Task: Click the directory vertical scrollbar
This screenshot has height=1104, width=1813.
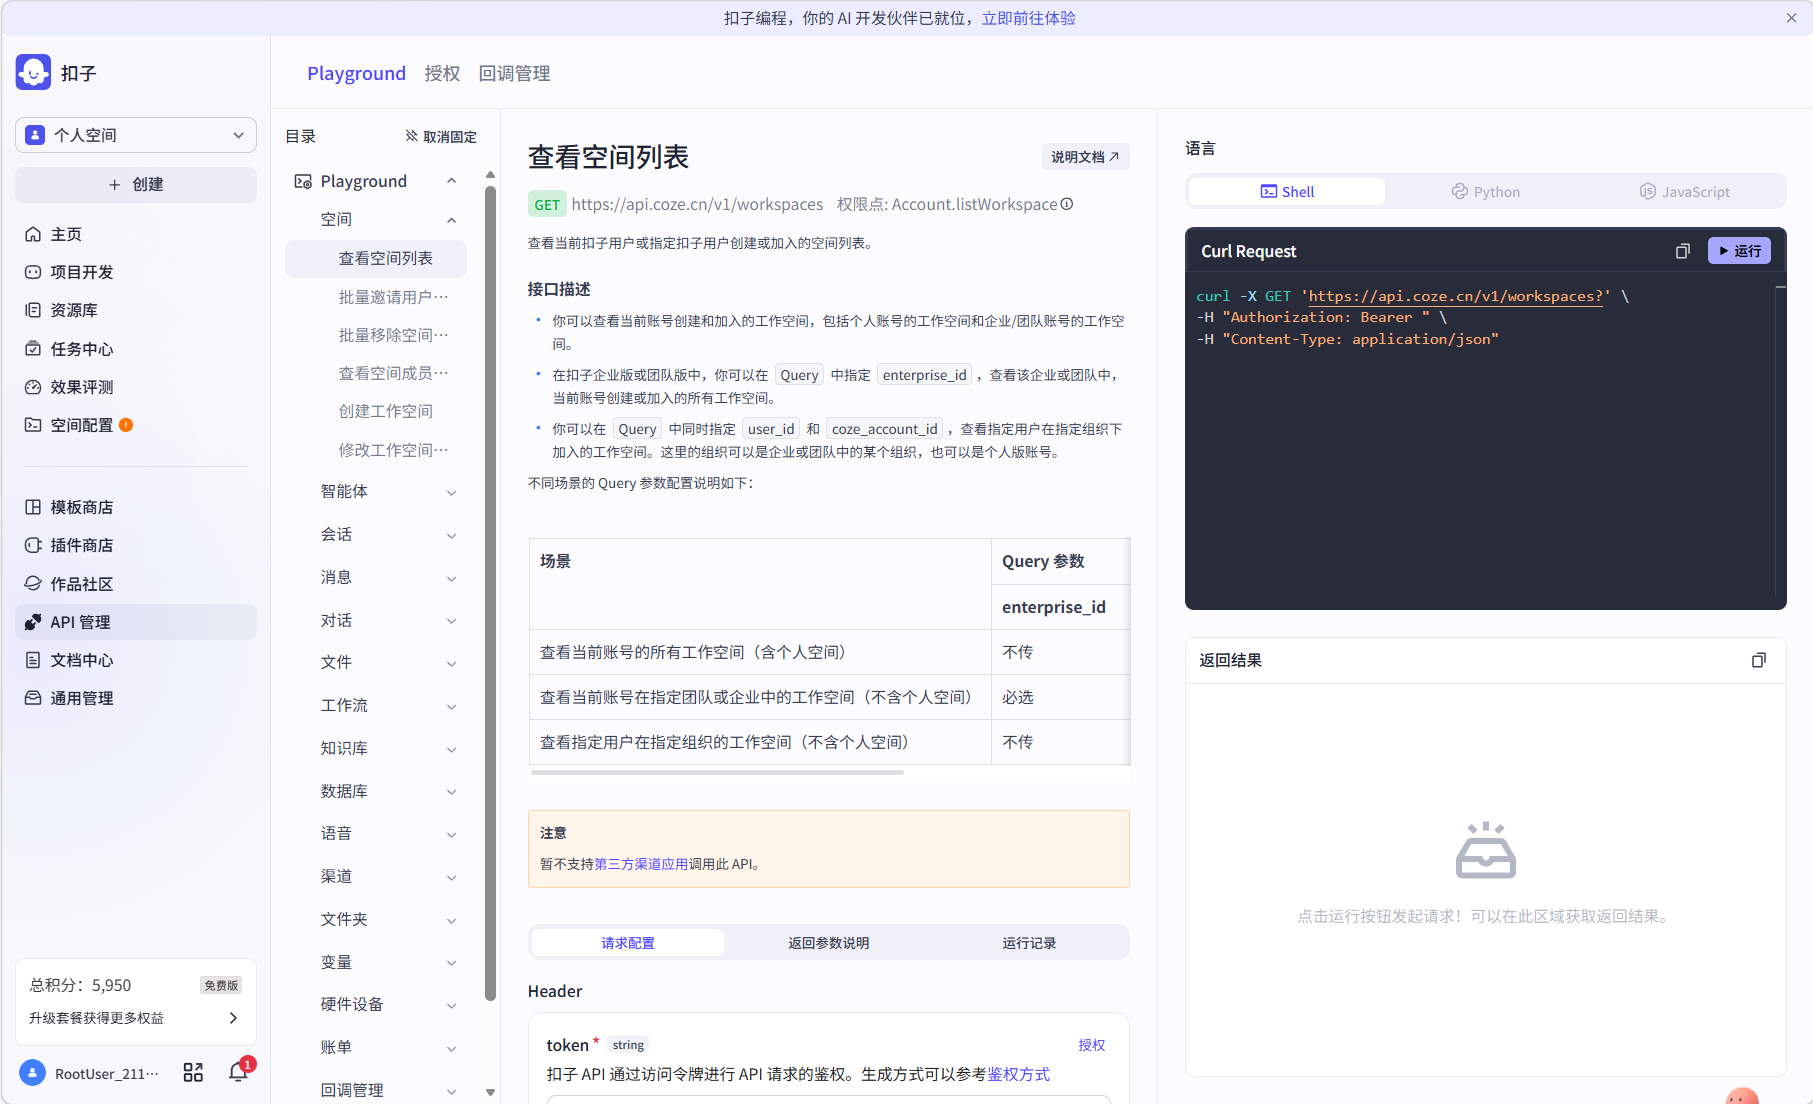Action: tap(490, 592)
